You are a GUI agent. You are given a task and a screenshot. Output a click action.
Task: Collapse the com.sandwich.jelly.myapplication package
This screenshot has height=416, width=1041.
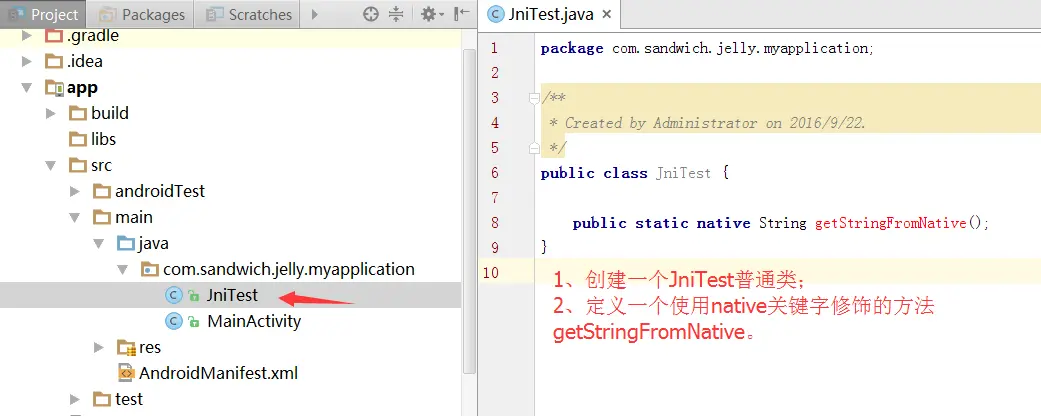pos(123,269)
